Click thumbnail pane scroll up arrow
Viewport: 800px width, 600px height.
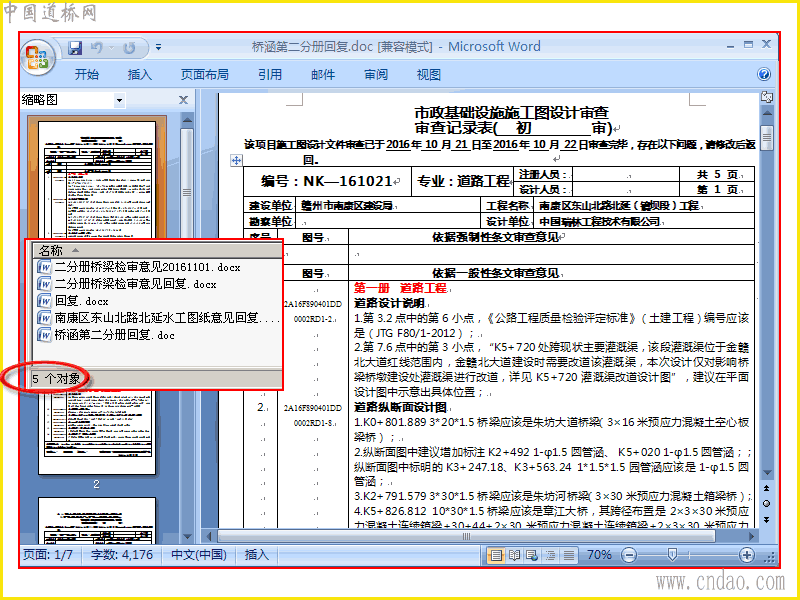coord(187,120)
